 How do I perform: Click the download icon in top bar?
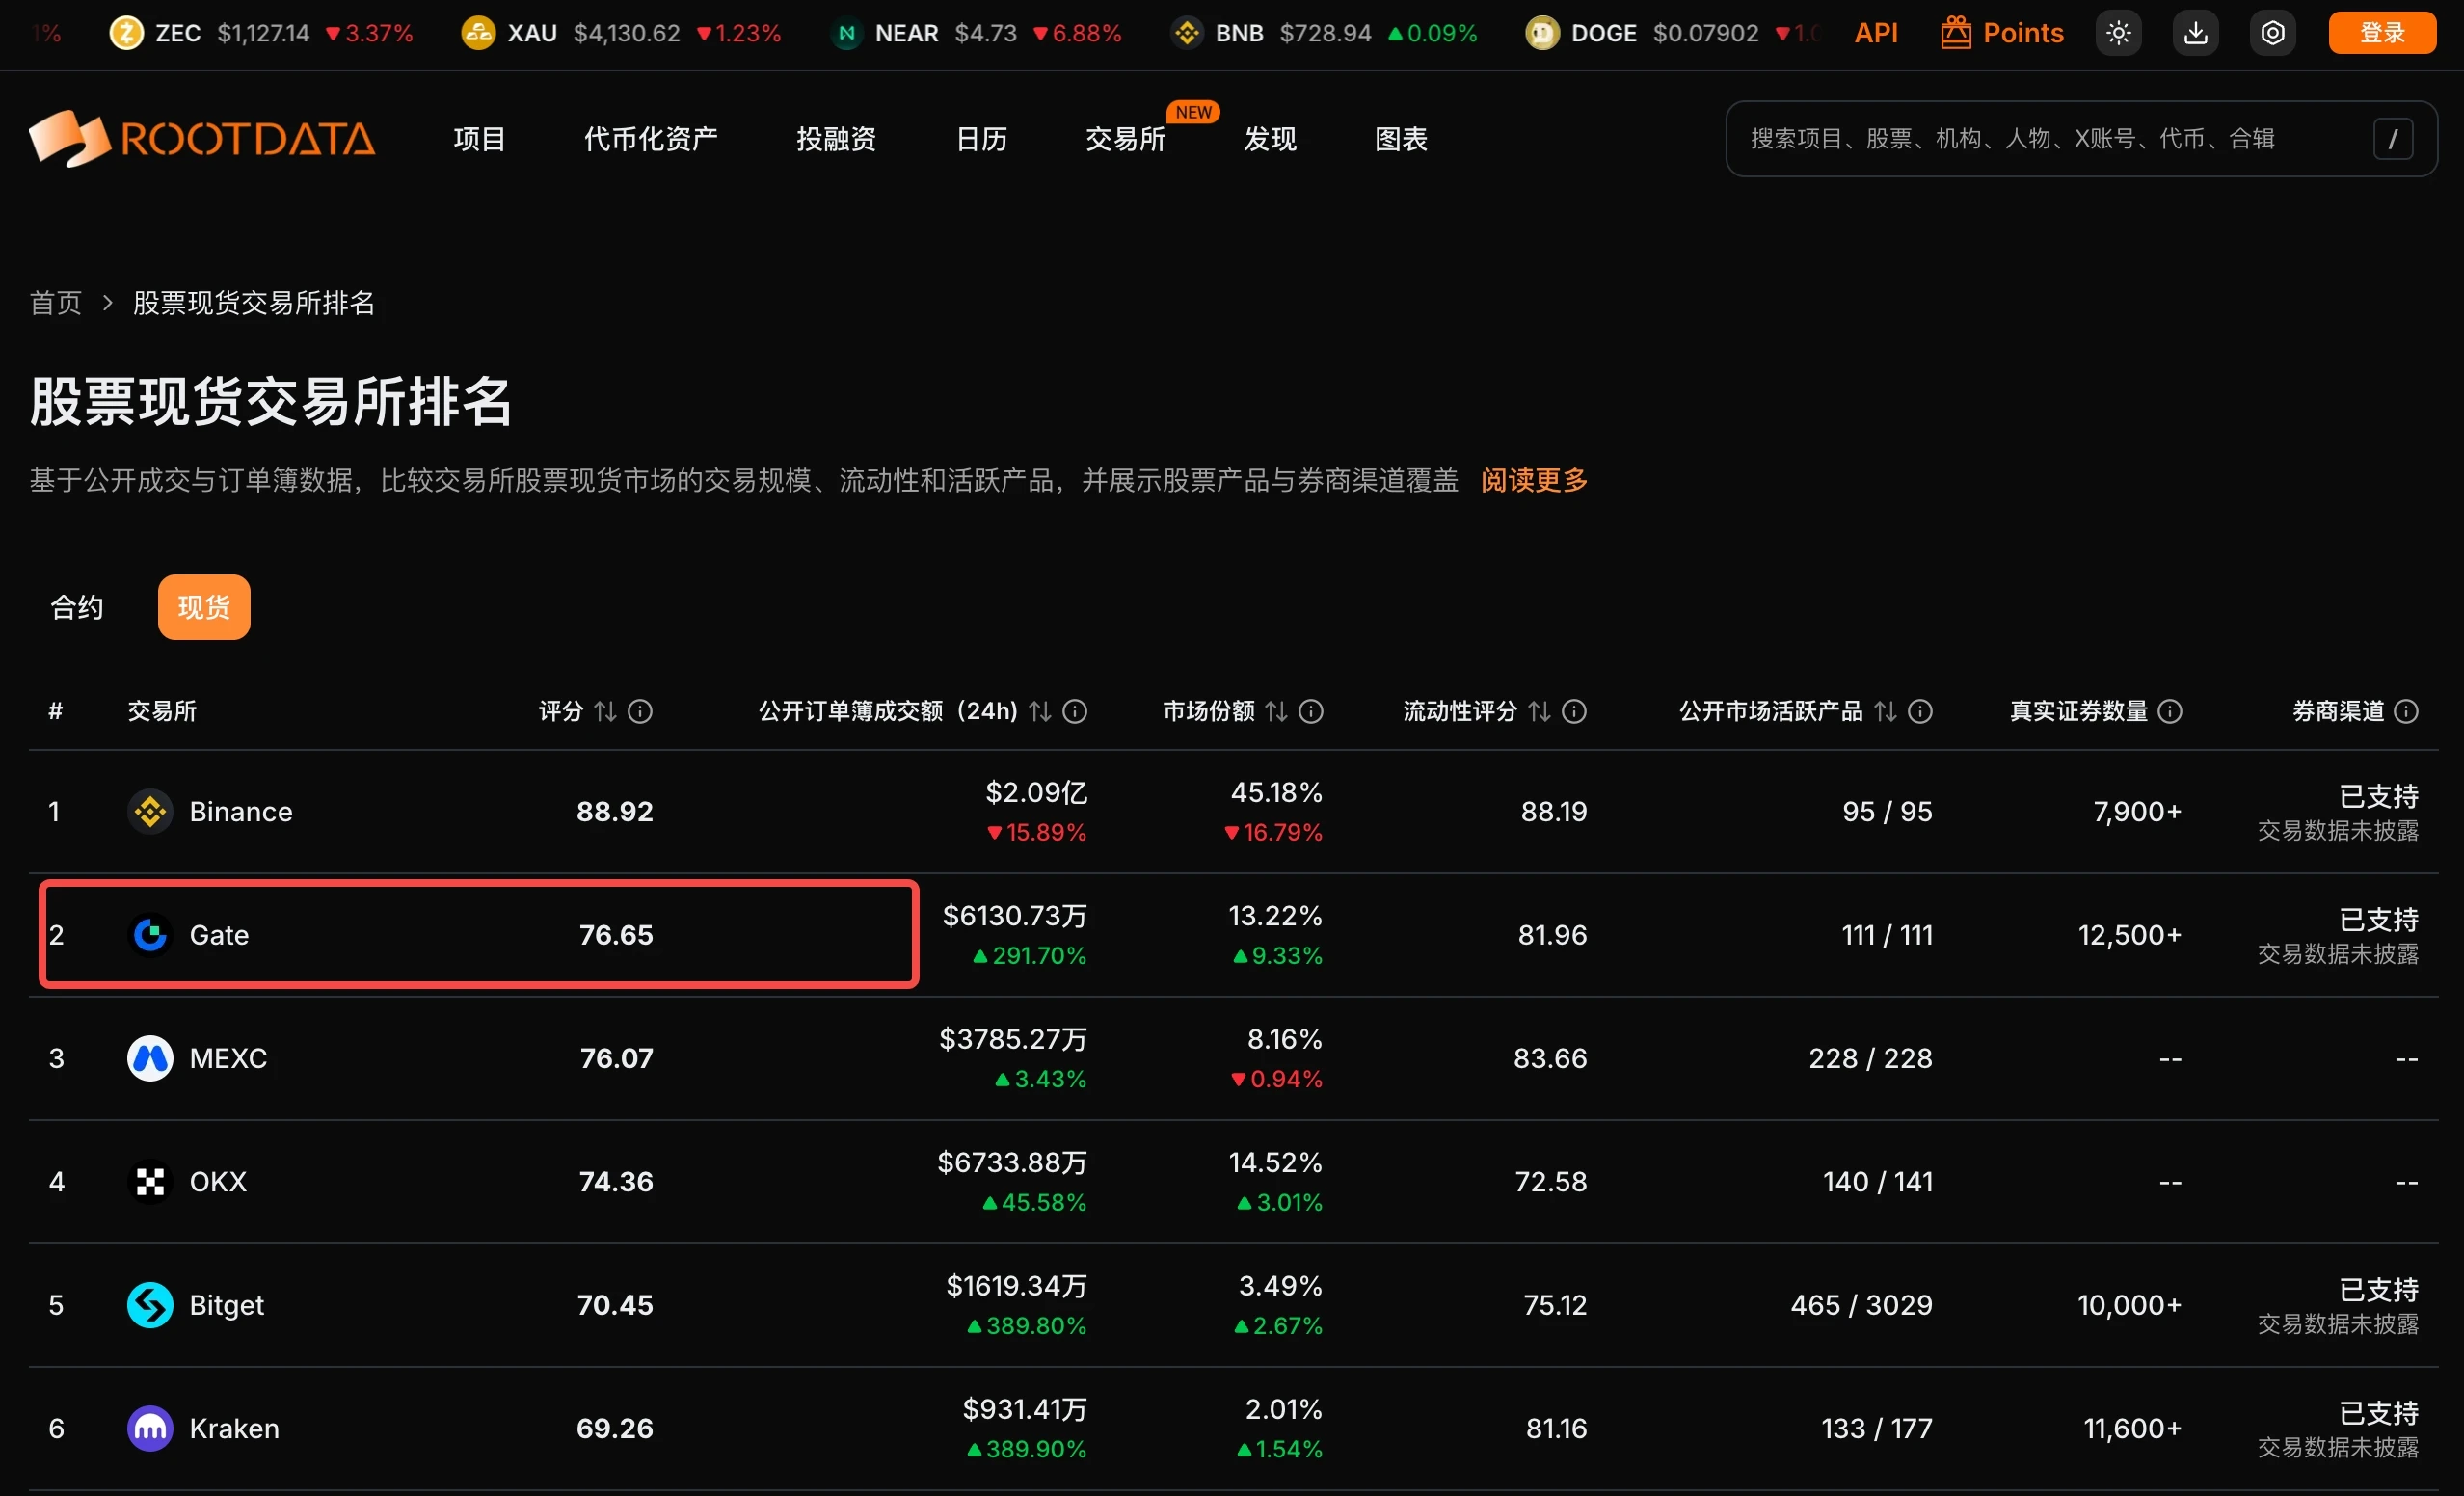coord(2195,33)
